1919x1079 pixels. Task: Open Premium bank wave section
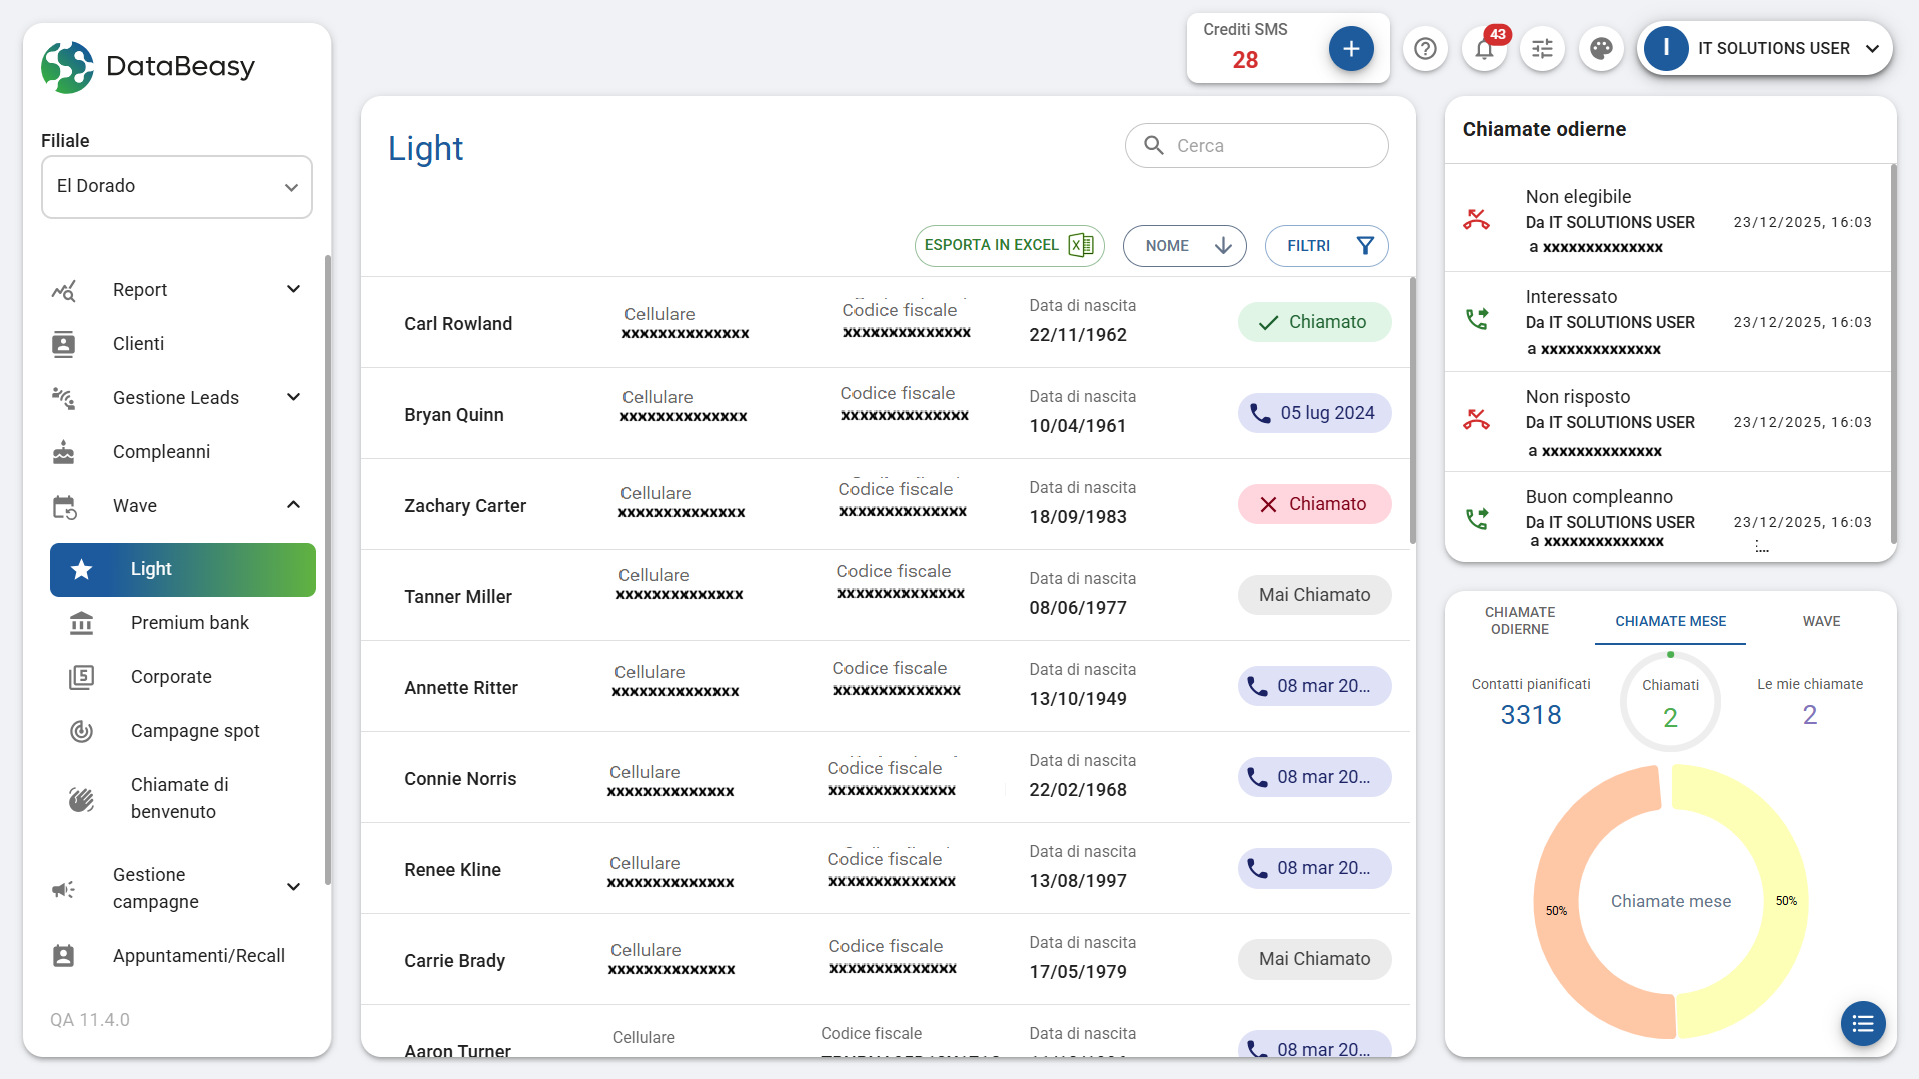coord(189,623)
